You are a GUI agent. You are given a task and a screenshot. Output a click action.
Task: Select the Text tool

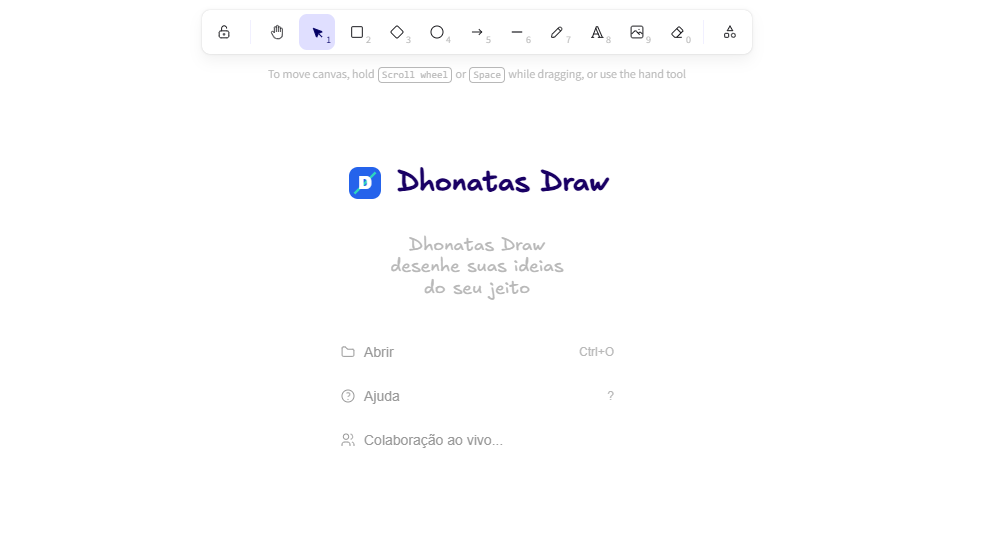point(598,32)
